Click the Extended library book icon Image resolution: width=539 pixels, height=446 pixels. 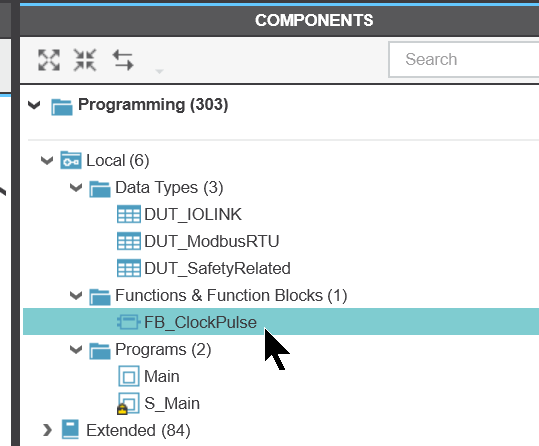[x=70, y=429]
